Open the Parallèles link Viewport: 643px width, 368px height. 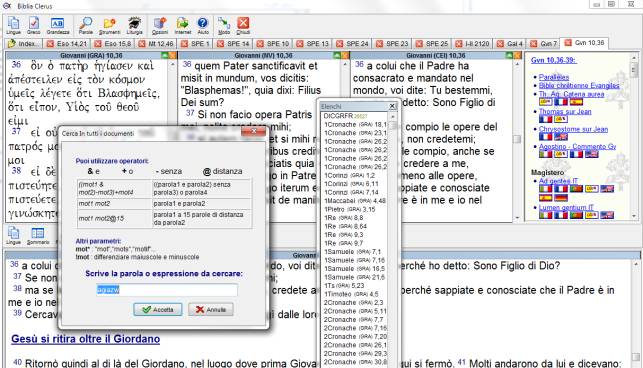click(554, 77)
